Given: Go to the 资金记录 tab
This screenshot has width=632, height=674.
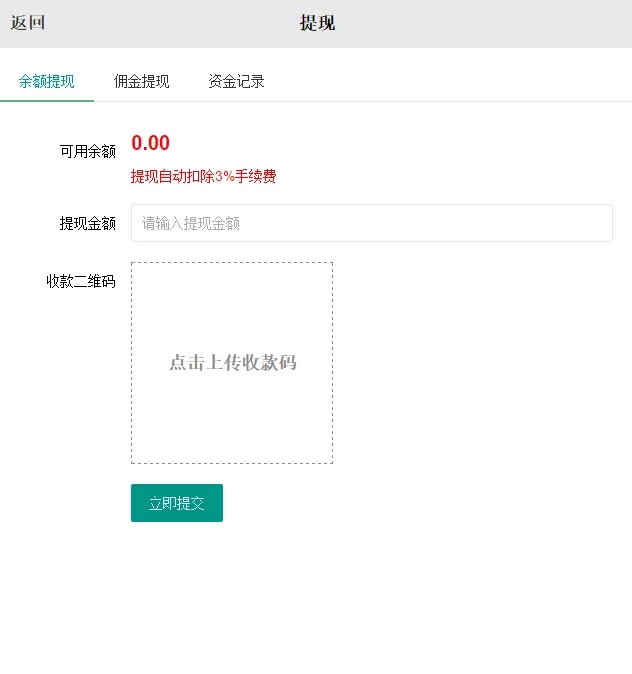Looking at the screenshot, I should point(236,82).
